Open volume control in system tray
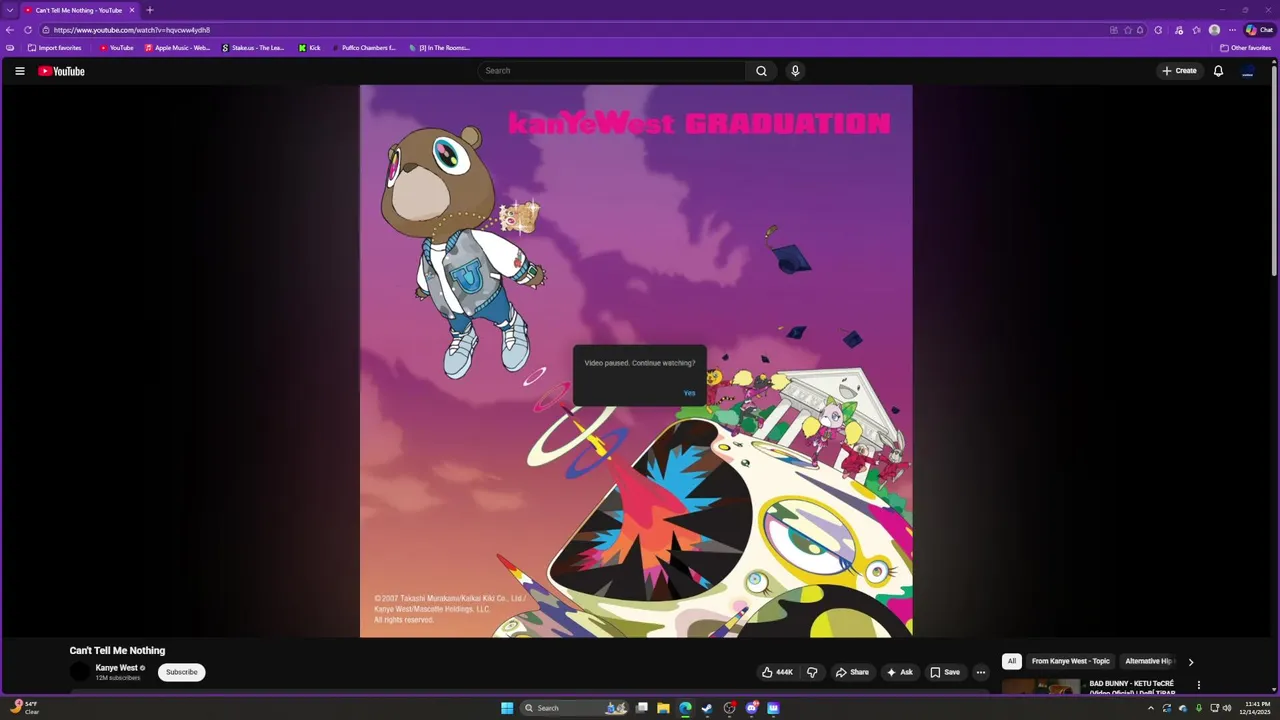 pos(1227,708)
